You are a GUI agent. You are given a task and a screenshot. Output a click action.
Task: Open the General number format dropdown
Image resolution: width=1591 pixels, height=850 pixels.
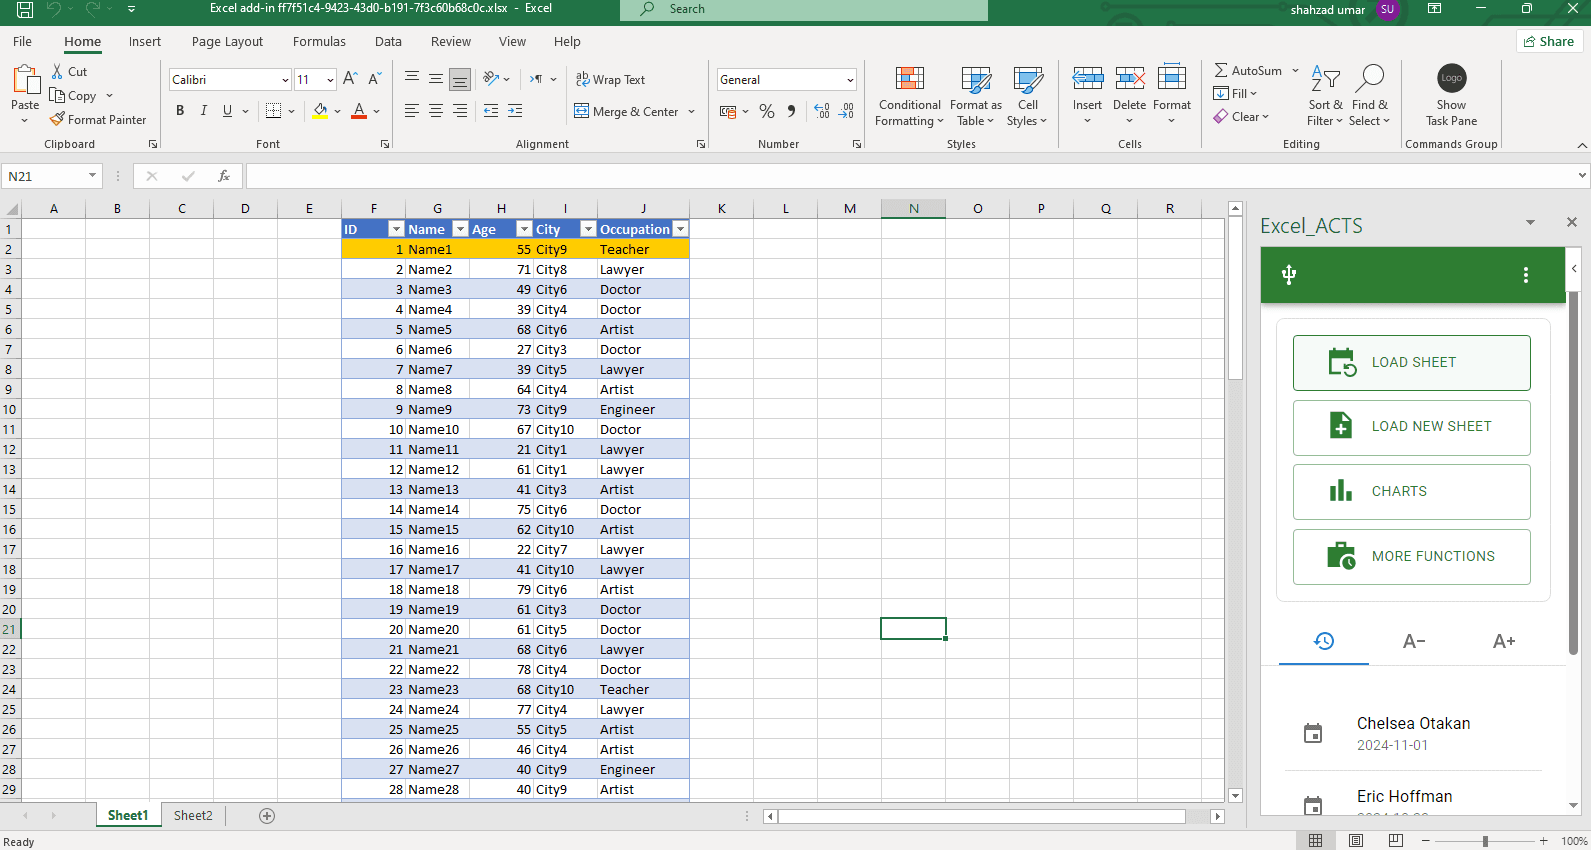tap(850, 80)
